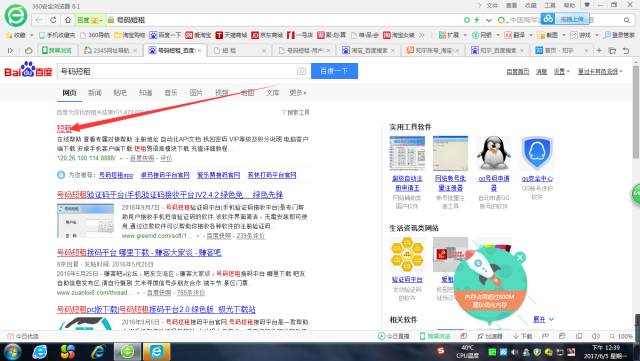Viewport: 640px width, 361px height.
Task: Toggle the sidebar expand icon left of tabs
Action: (11, 51)
